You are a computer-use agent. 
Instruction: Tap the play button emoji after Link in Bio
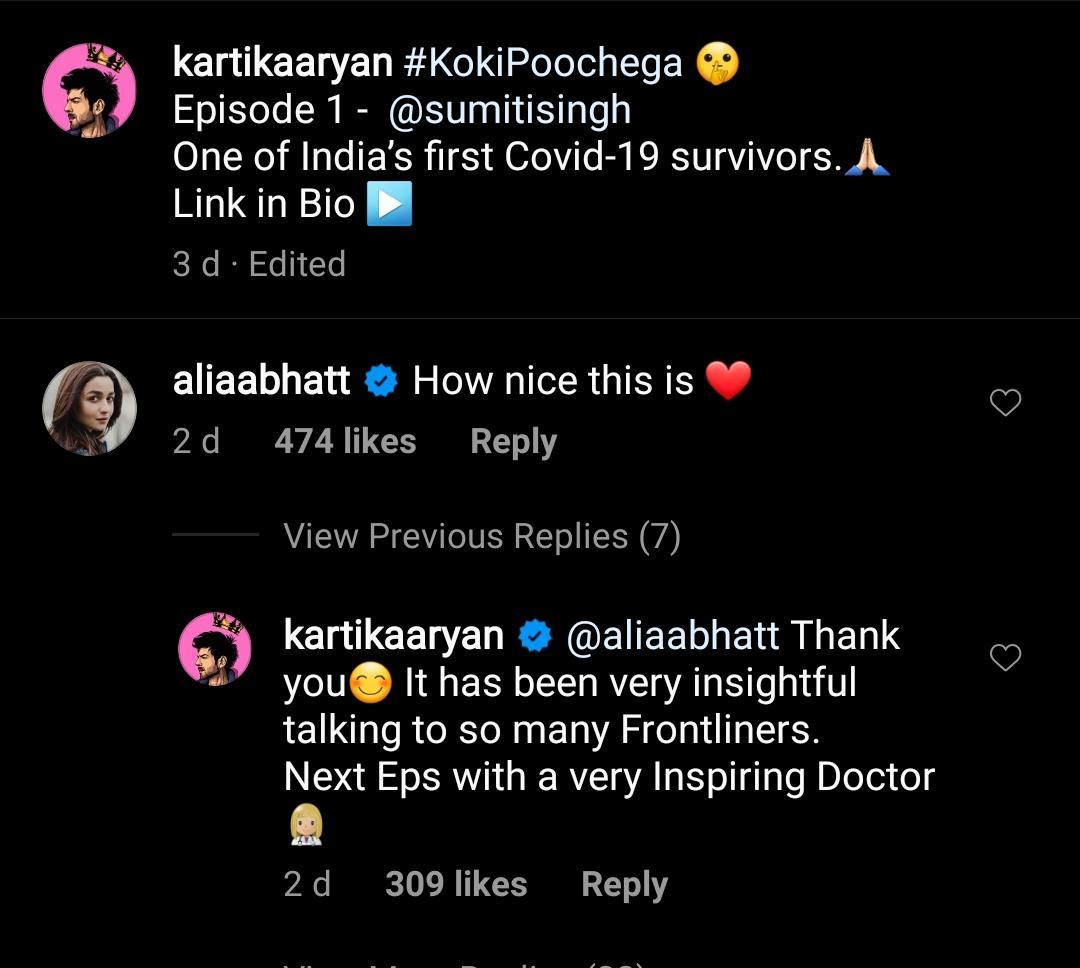pos(389,205)
